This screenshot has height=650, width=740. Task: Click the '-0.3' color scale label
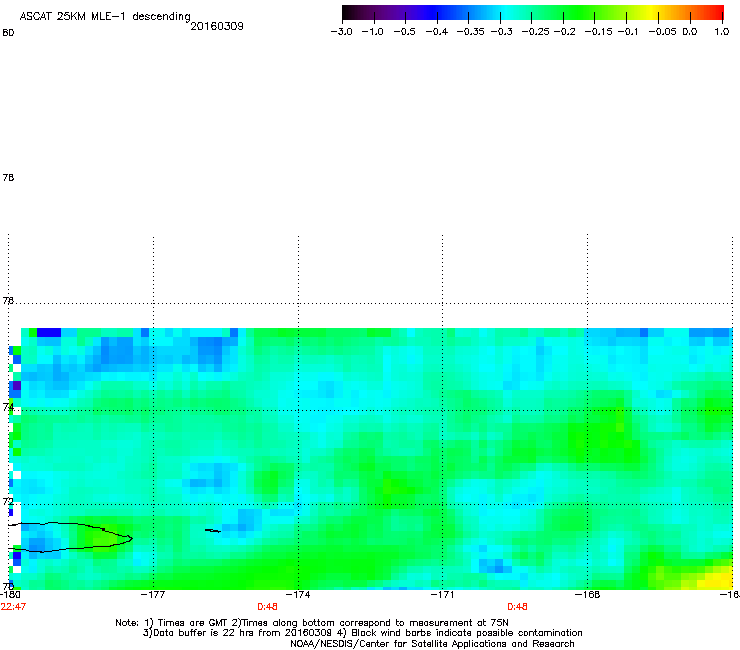coord(501,32)
